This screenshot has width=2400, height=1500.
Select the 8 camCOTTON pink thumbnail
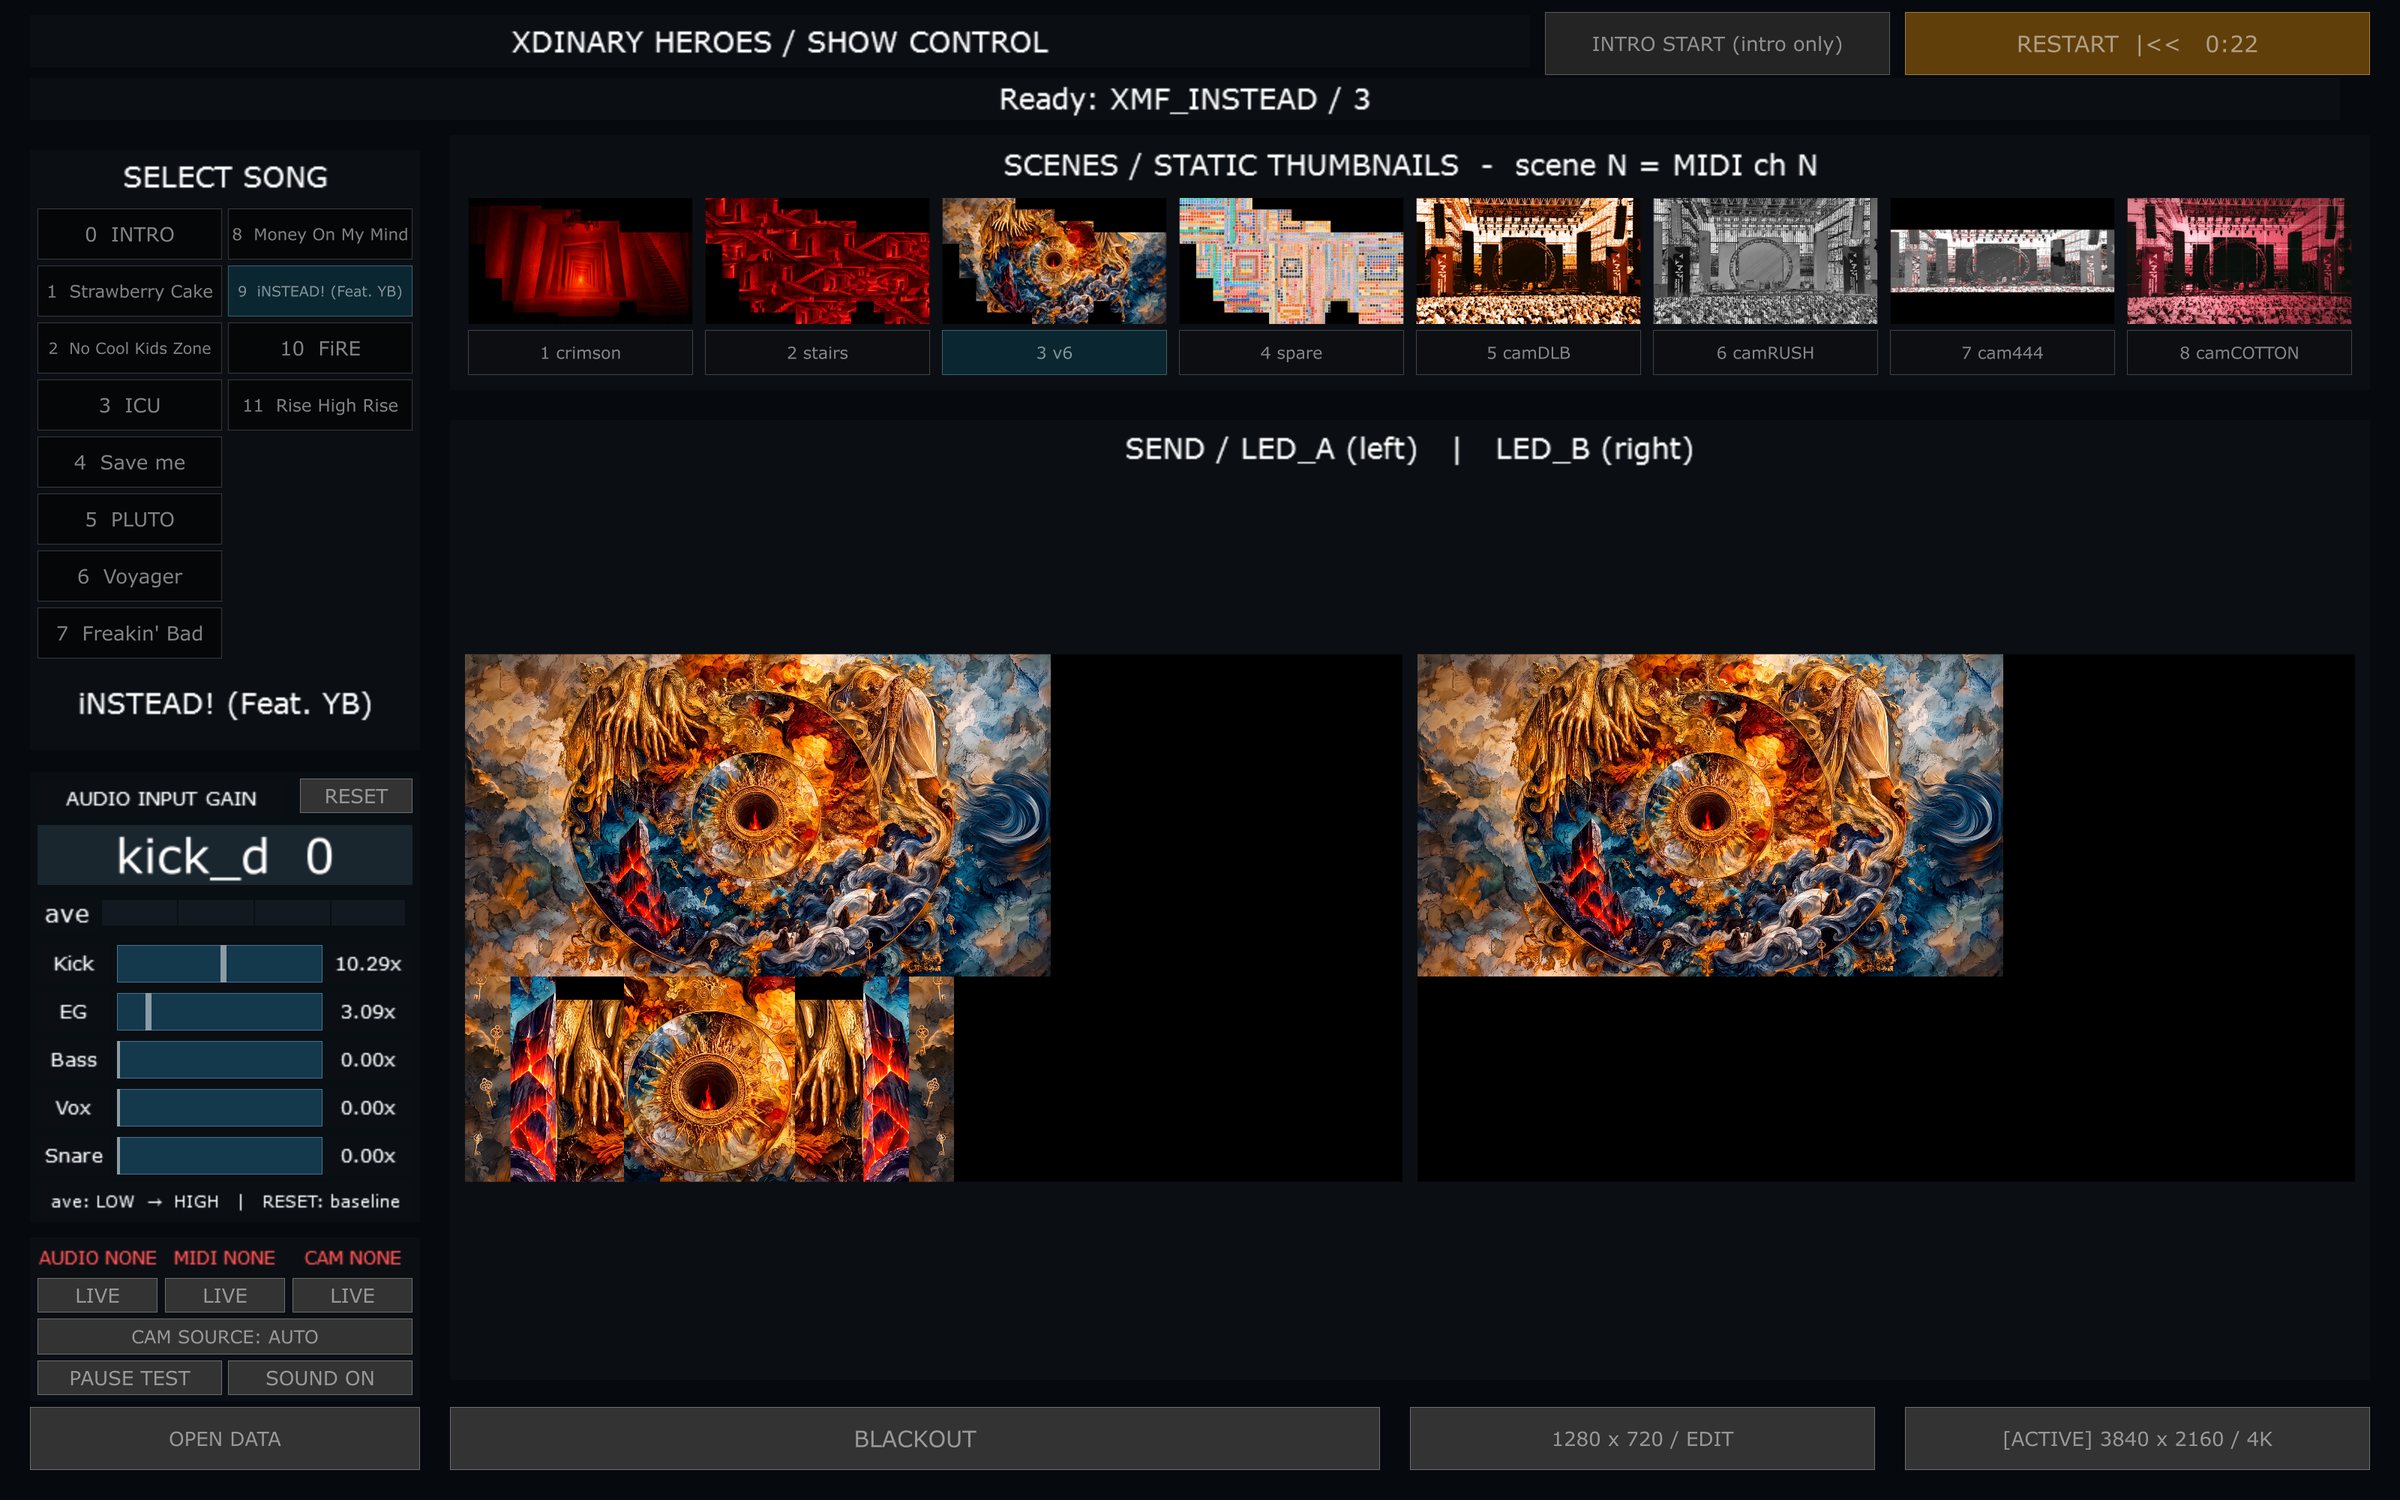click(x=2239, y=261)
